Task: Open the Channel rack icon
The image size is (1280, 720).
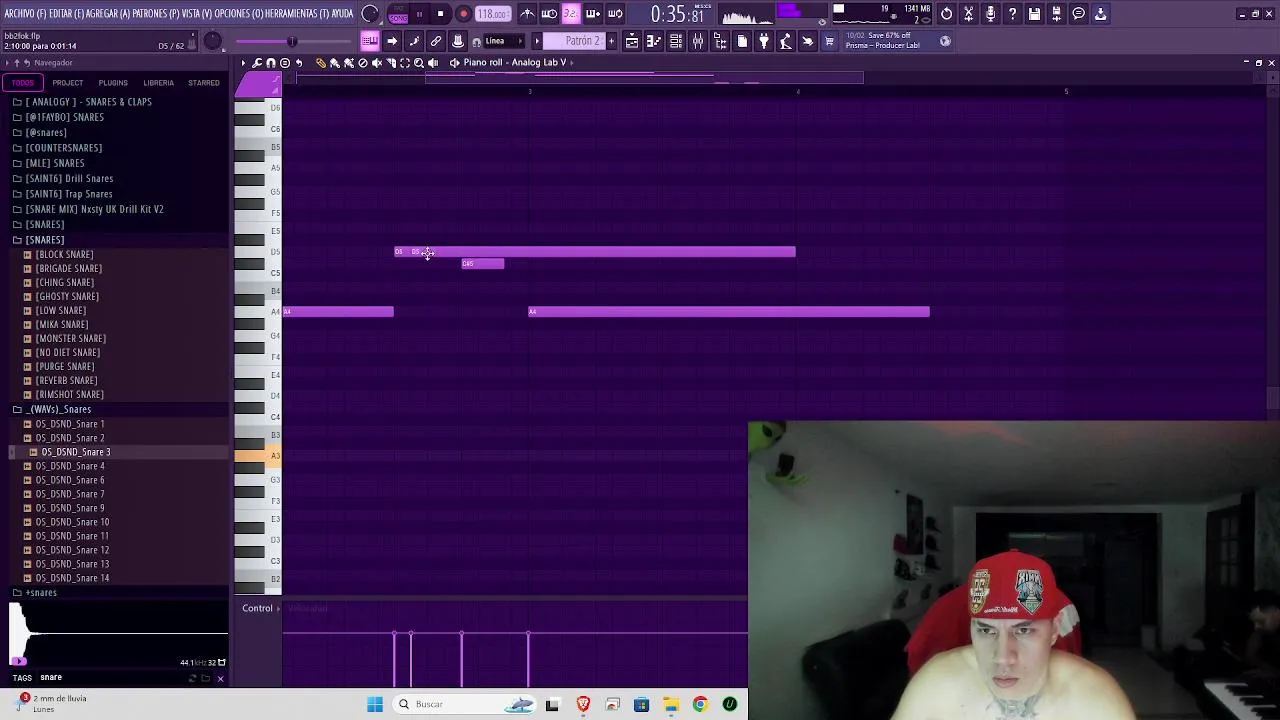Action: click(x=676, y=41)
